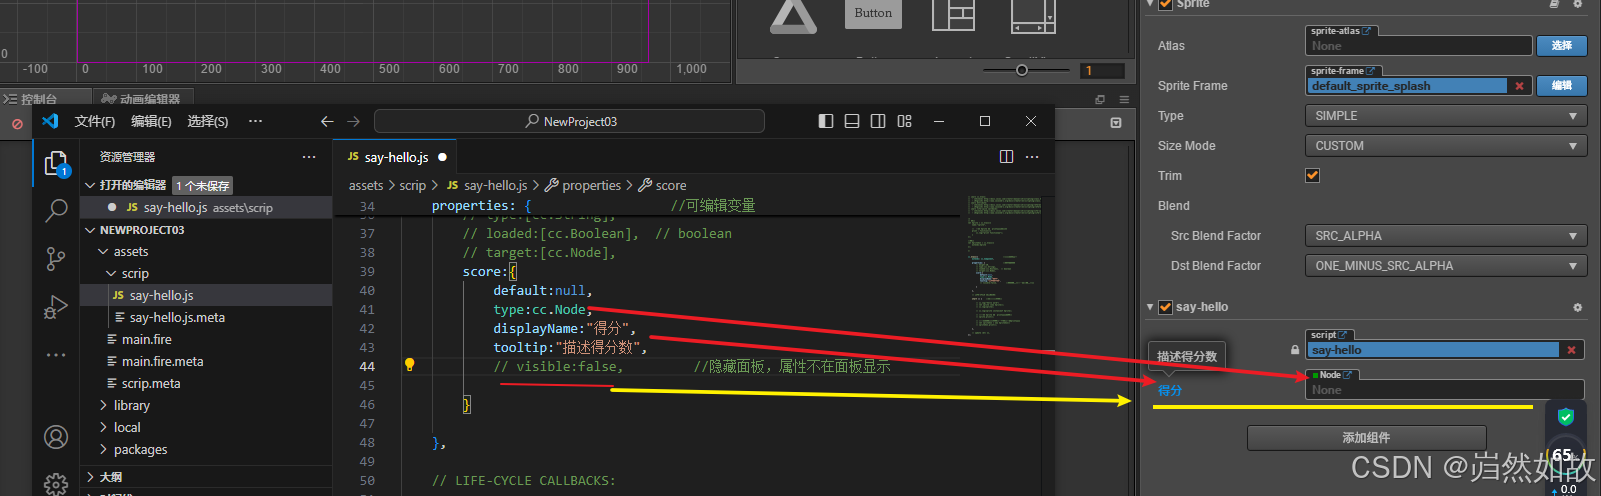Click the blue edit button for Sprite Frame
The width and height of the screenshot is (1601, 496).
point(1562,86)
